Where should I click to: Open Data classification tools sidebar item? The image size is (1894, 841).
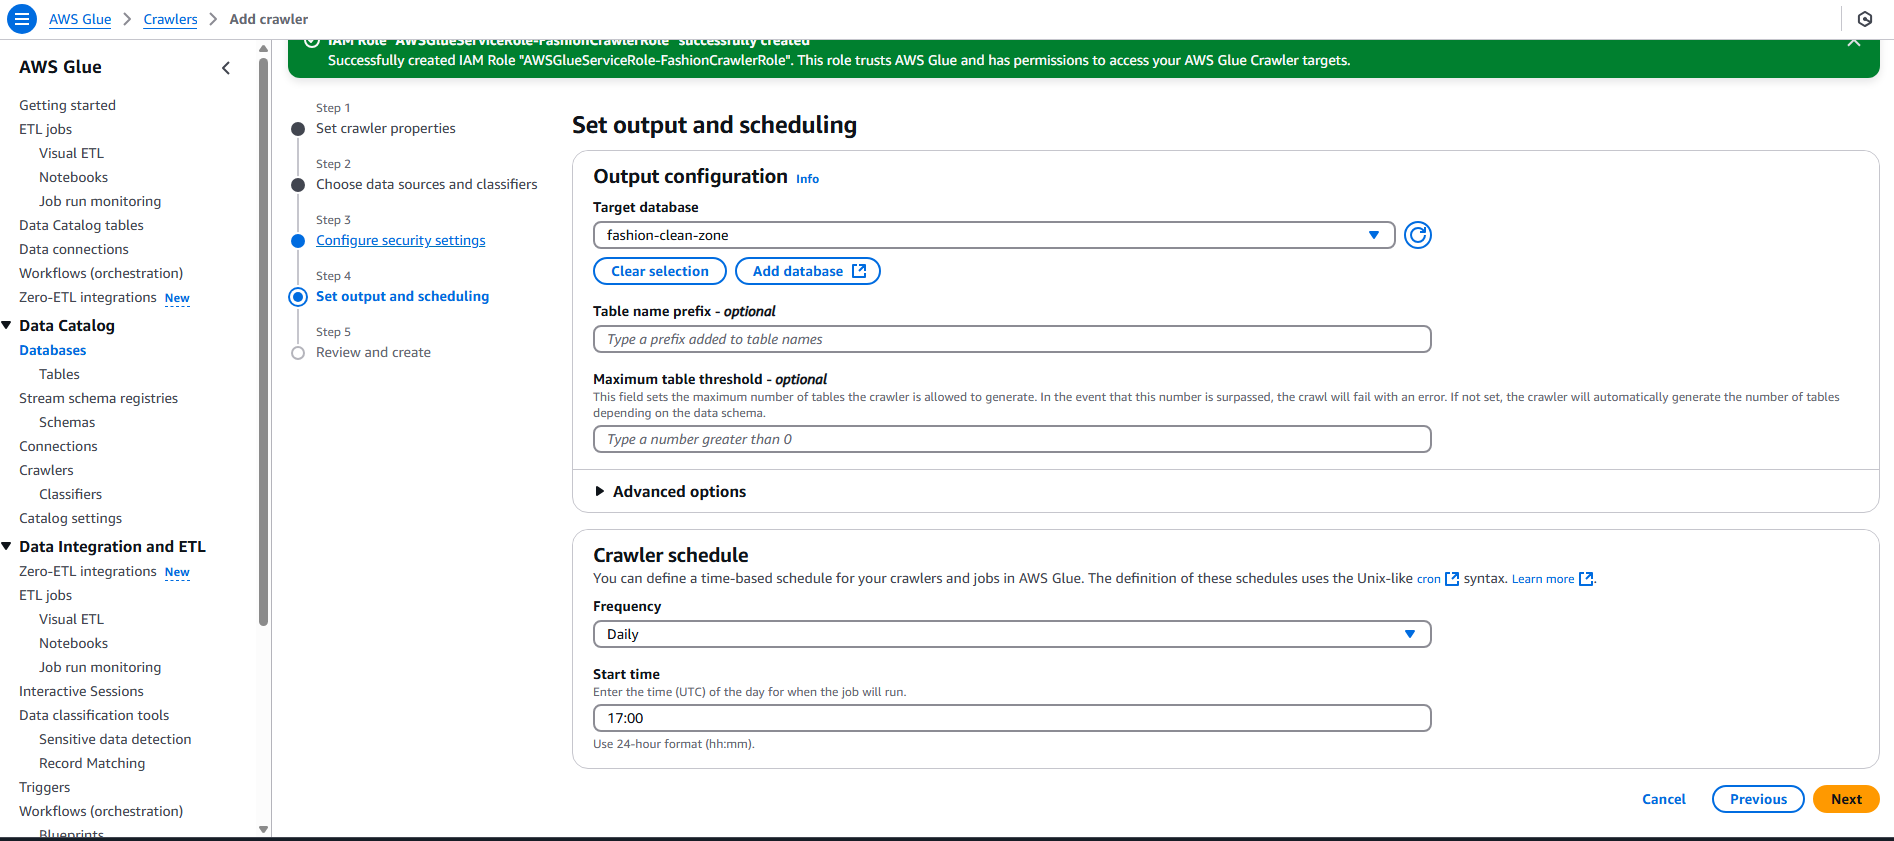(94, 715)
